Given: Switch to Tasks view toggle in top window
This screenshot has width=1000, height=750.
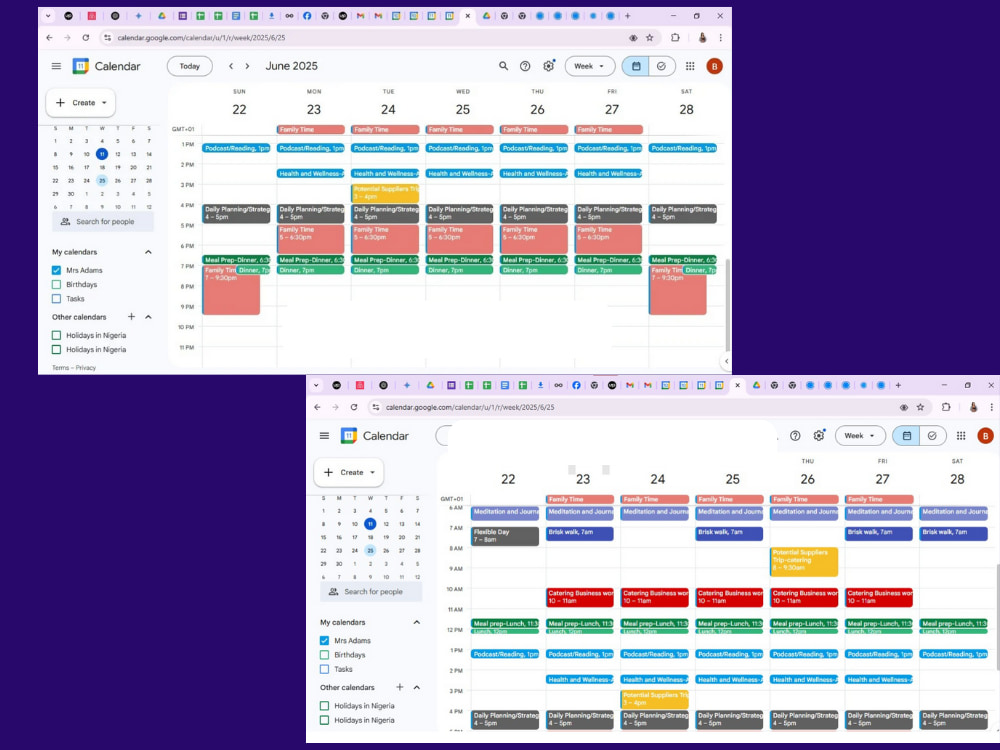Looking at the screenshot, I should coord(662,66).
